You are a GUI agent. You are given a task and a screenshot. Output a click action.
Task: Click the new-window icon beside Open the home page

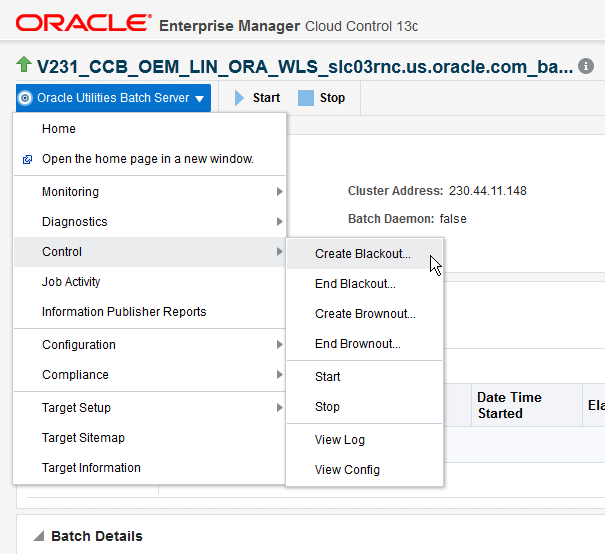coord(27,159)
